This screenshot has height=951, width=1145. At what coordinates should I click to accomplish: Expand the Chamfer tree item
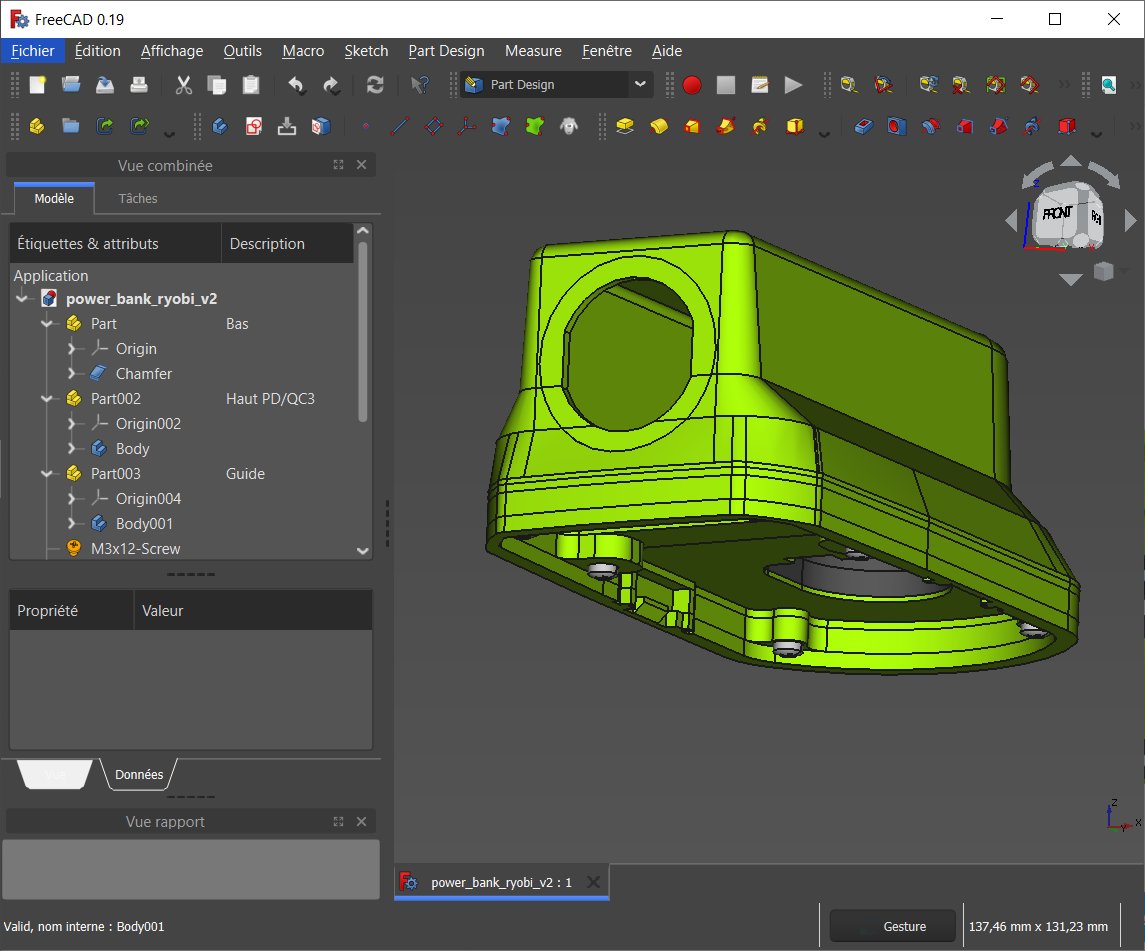pos(72,374)
